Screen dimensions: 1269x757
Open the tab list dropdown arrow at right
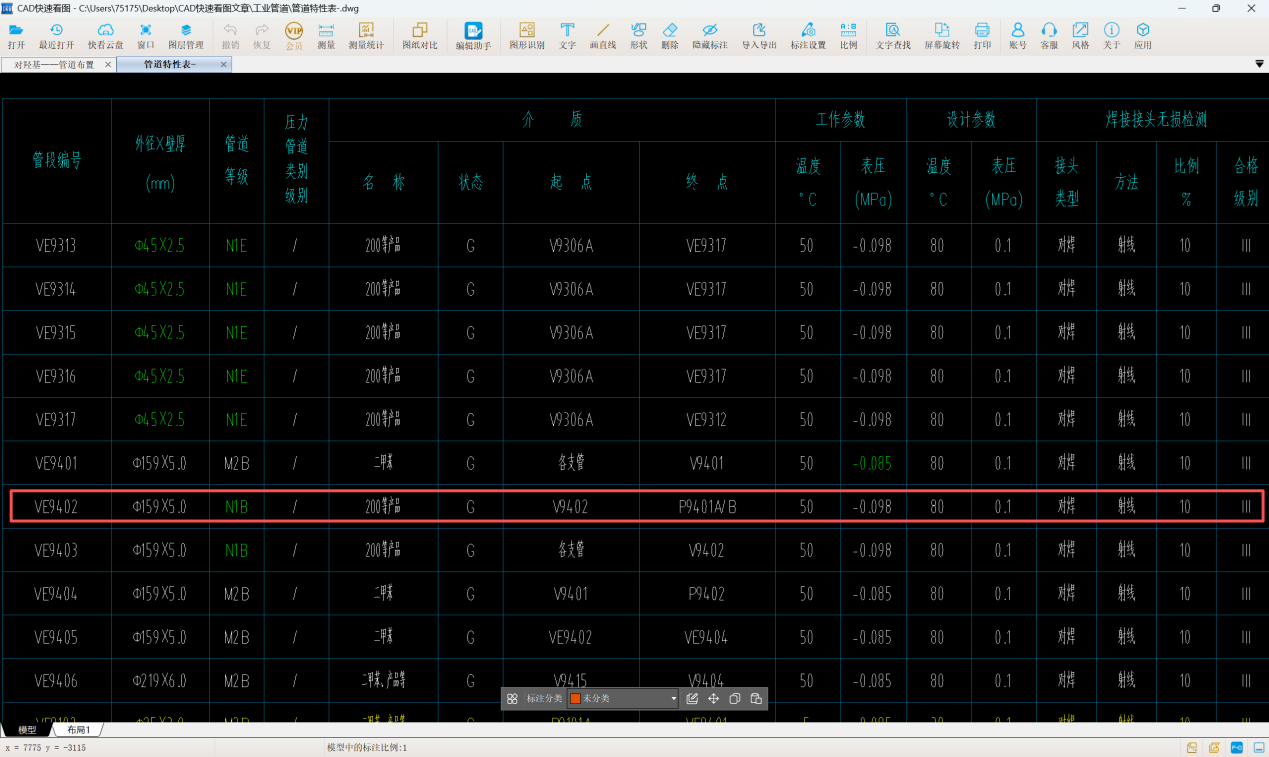[1259, 64]
